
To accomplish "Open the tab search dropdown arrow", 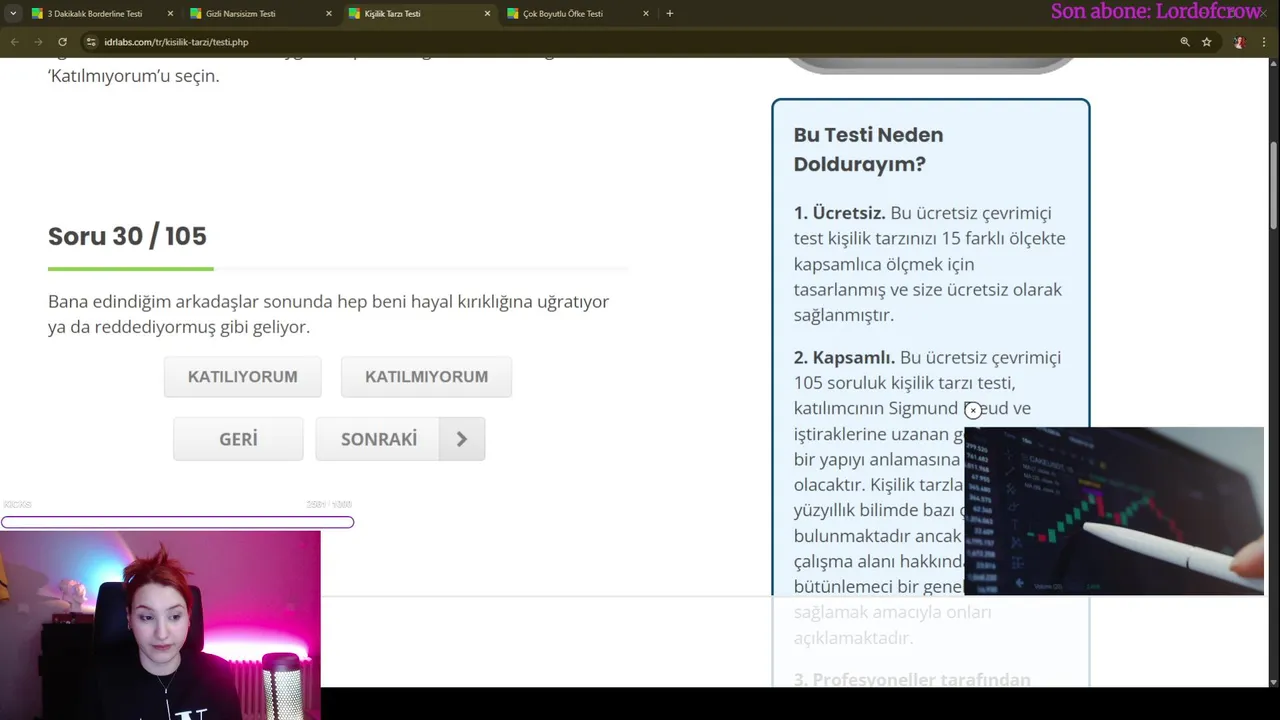I will (x=13, y=14).
